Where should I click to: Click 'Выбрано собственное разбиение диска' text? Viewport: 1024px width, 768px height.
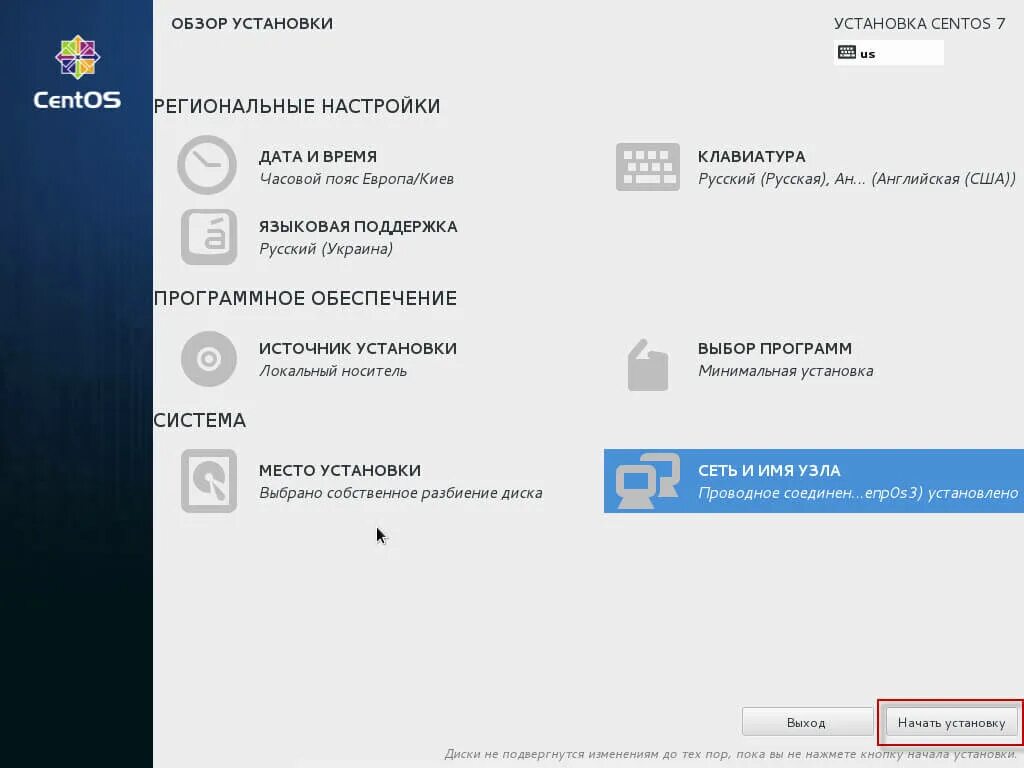pyautogui.click(x=401, y=493)
